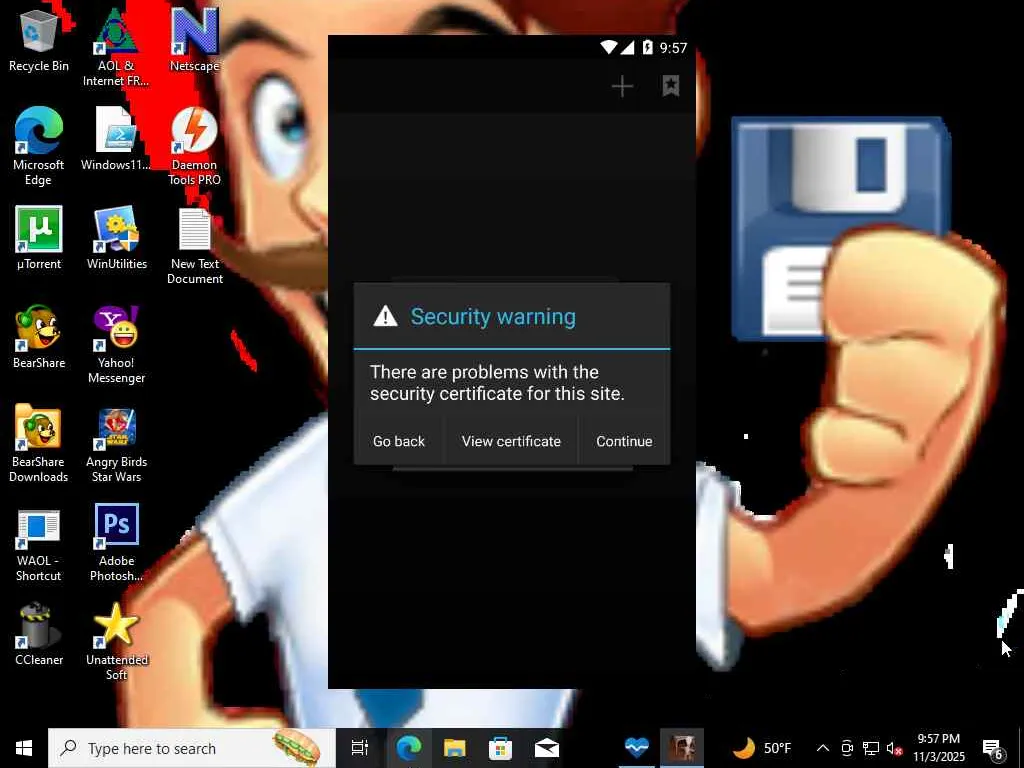Open the Windows Start menu
The image size is (1024, 768).
[24, 748]
